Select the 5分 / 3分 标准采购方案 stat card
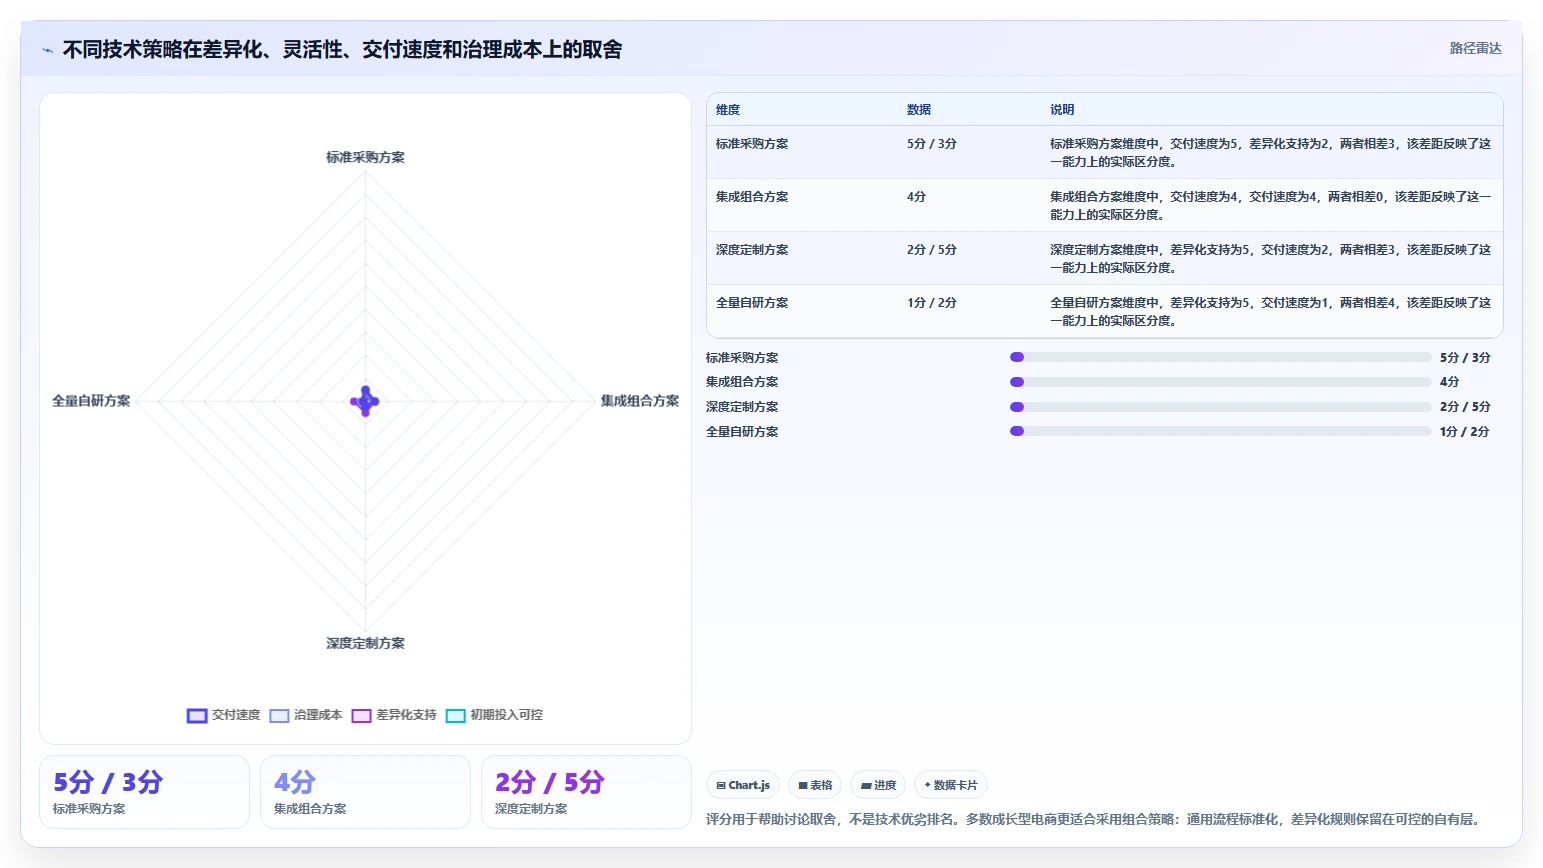This screenshot has height=868, width=1543. (144, 792)
